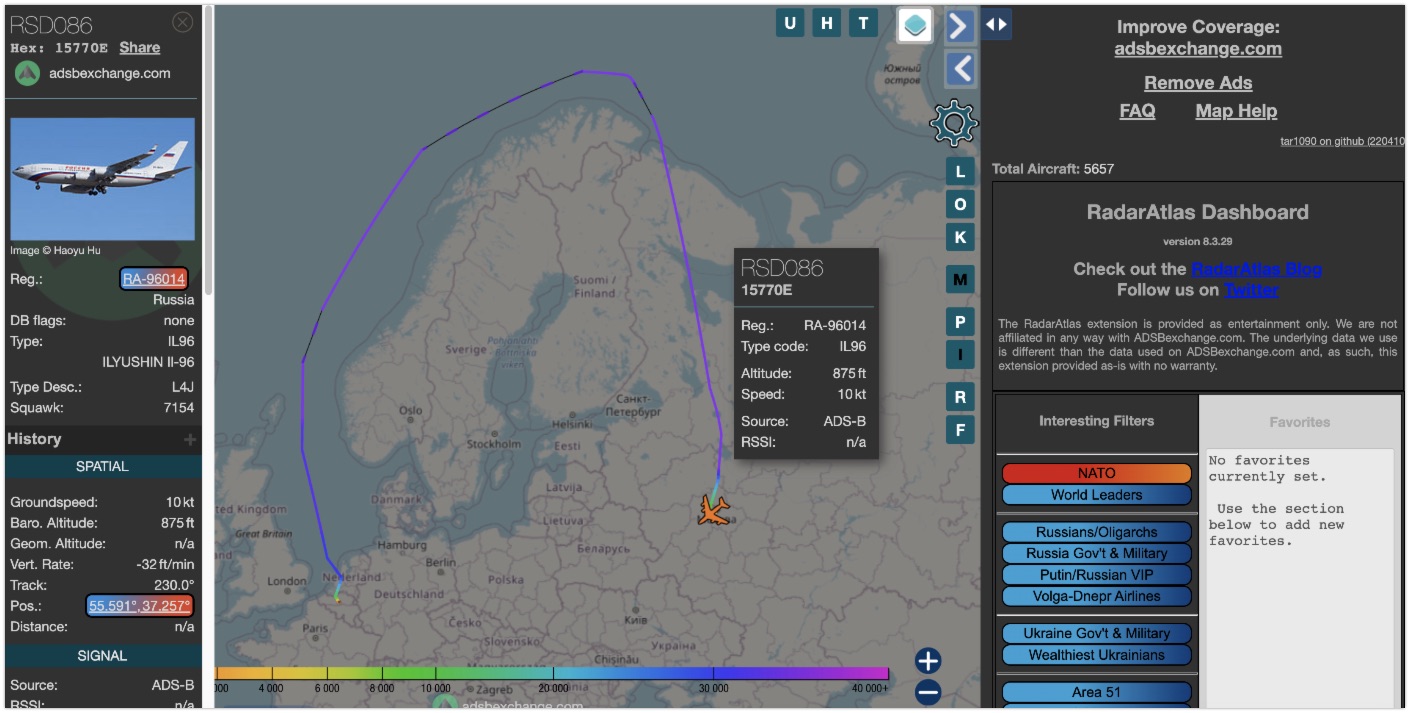Click the adsbexchange.com text in left panel
This screenshot has height=713, width=1410.
pyautogui.click(x=110, y=73)
